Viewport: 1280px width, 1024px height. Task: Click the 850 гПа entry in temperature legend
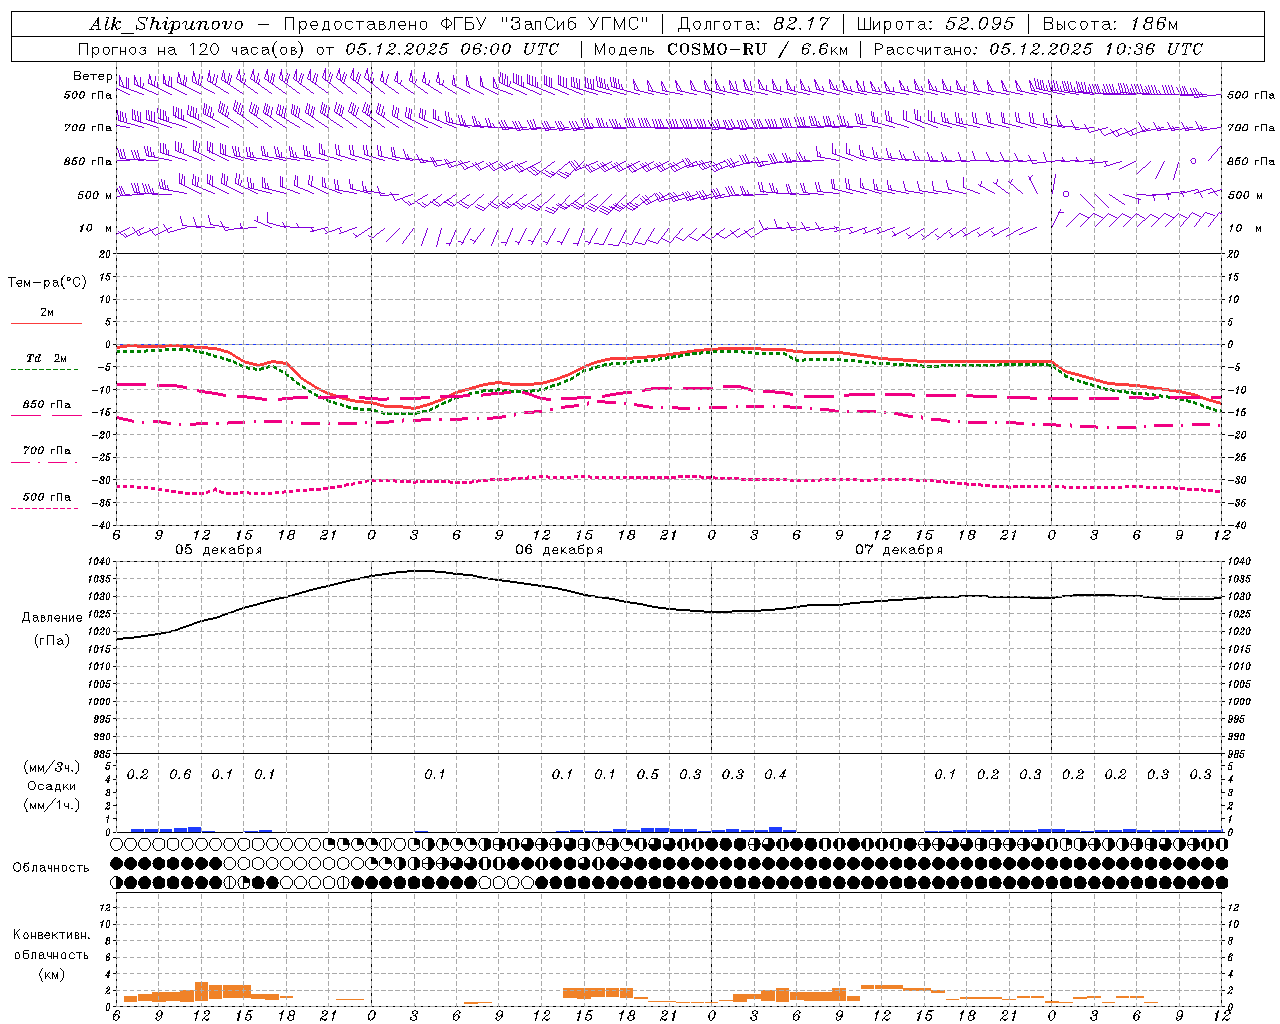tap(47, 405)
